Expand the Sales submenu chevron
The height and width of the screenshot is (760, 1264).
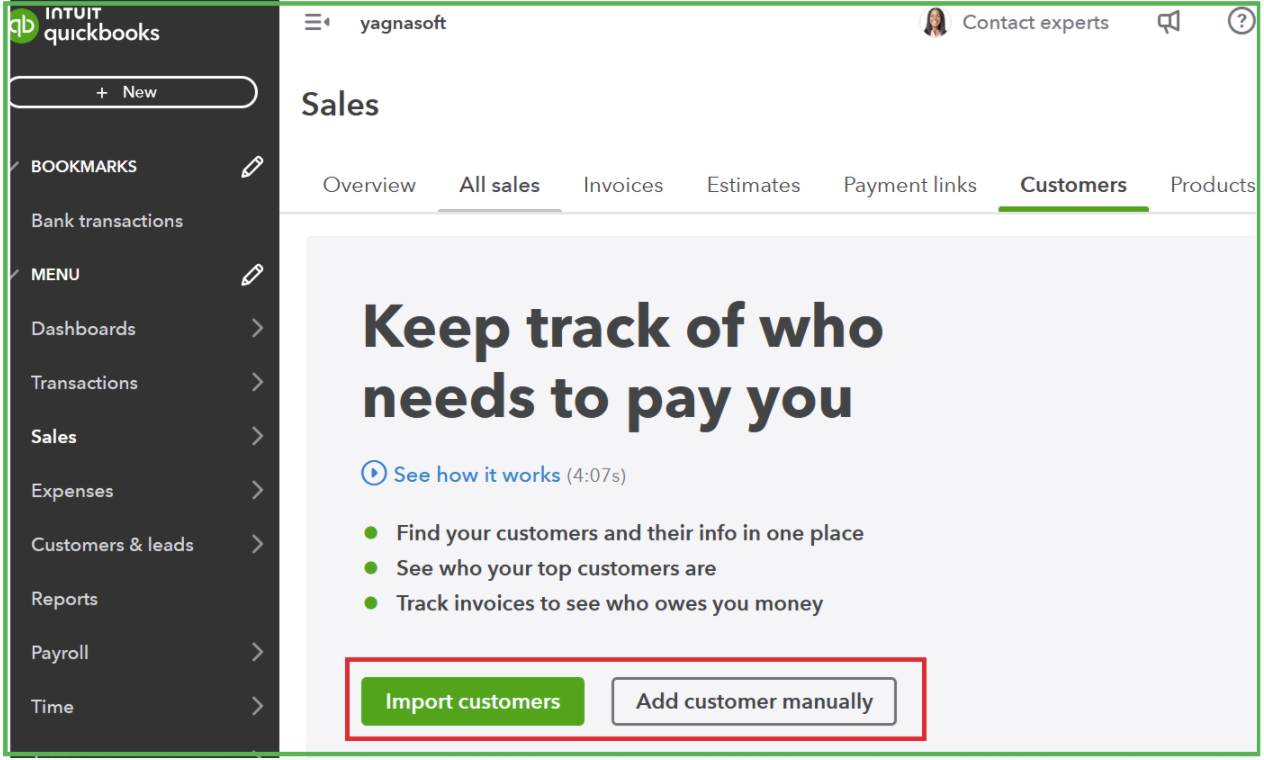tap(257, 436)
